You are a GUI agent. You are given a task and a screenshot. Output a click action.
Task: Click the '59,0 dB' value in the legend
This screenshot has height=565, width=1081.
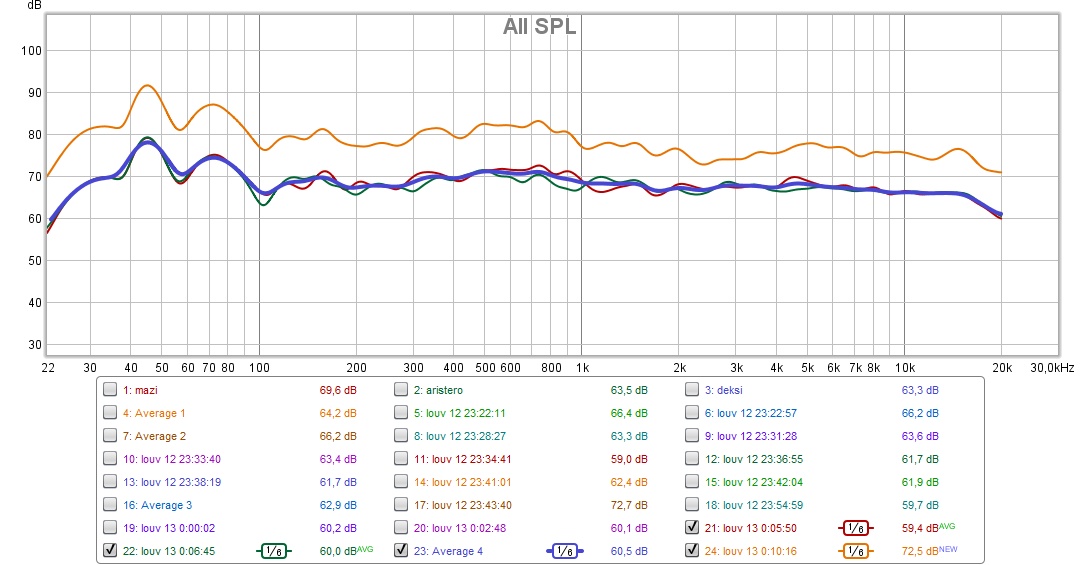click(x=629, y=459)
